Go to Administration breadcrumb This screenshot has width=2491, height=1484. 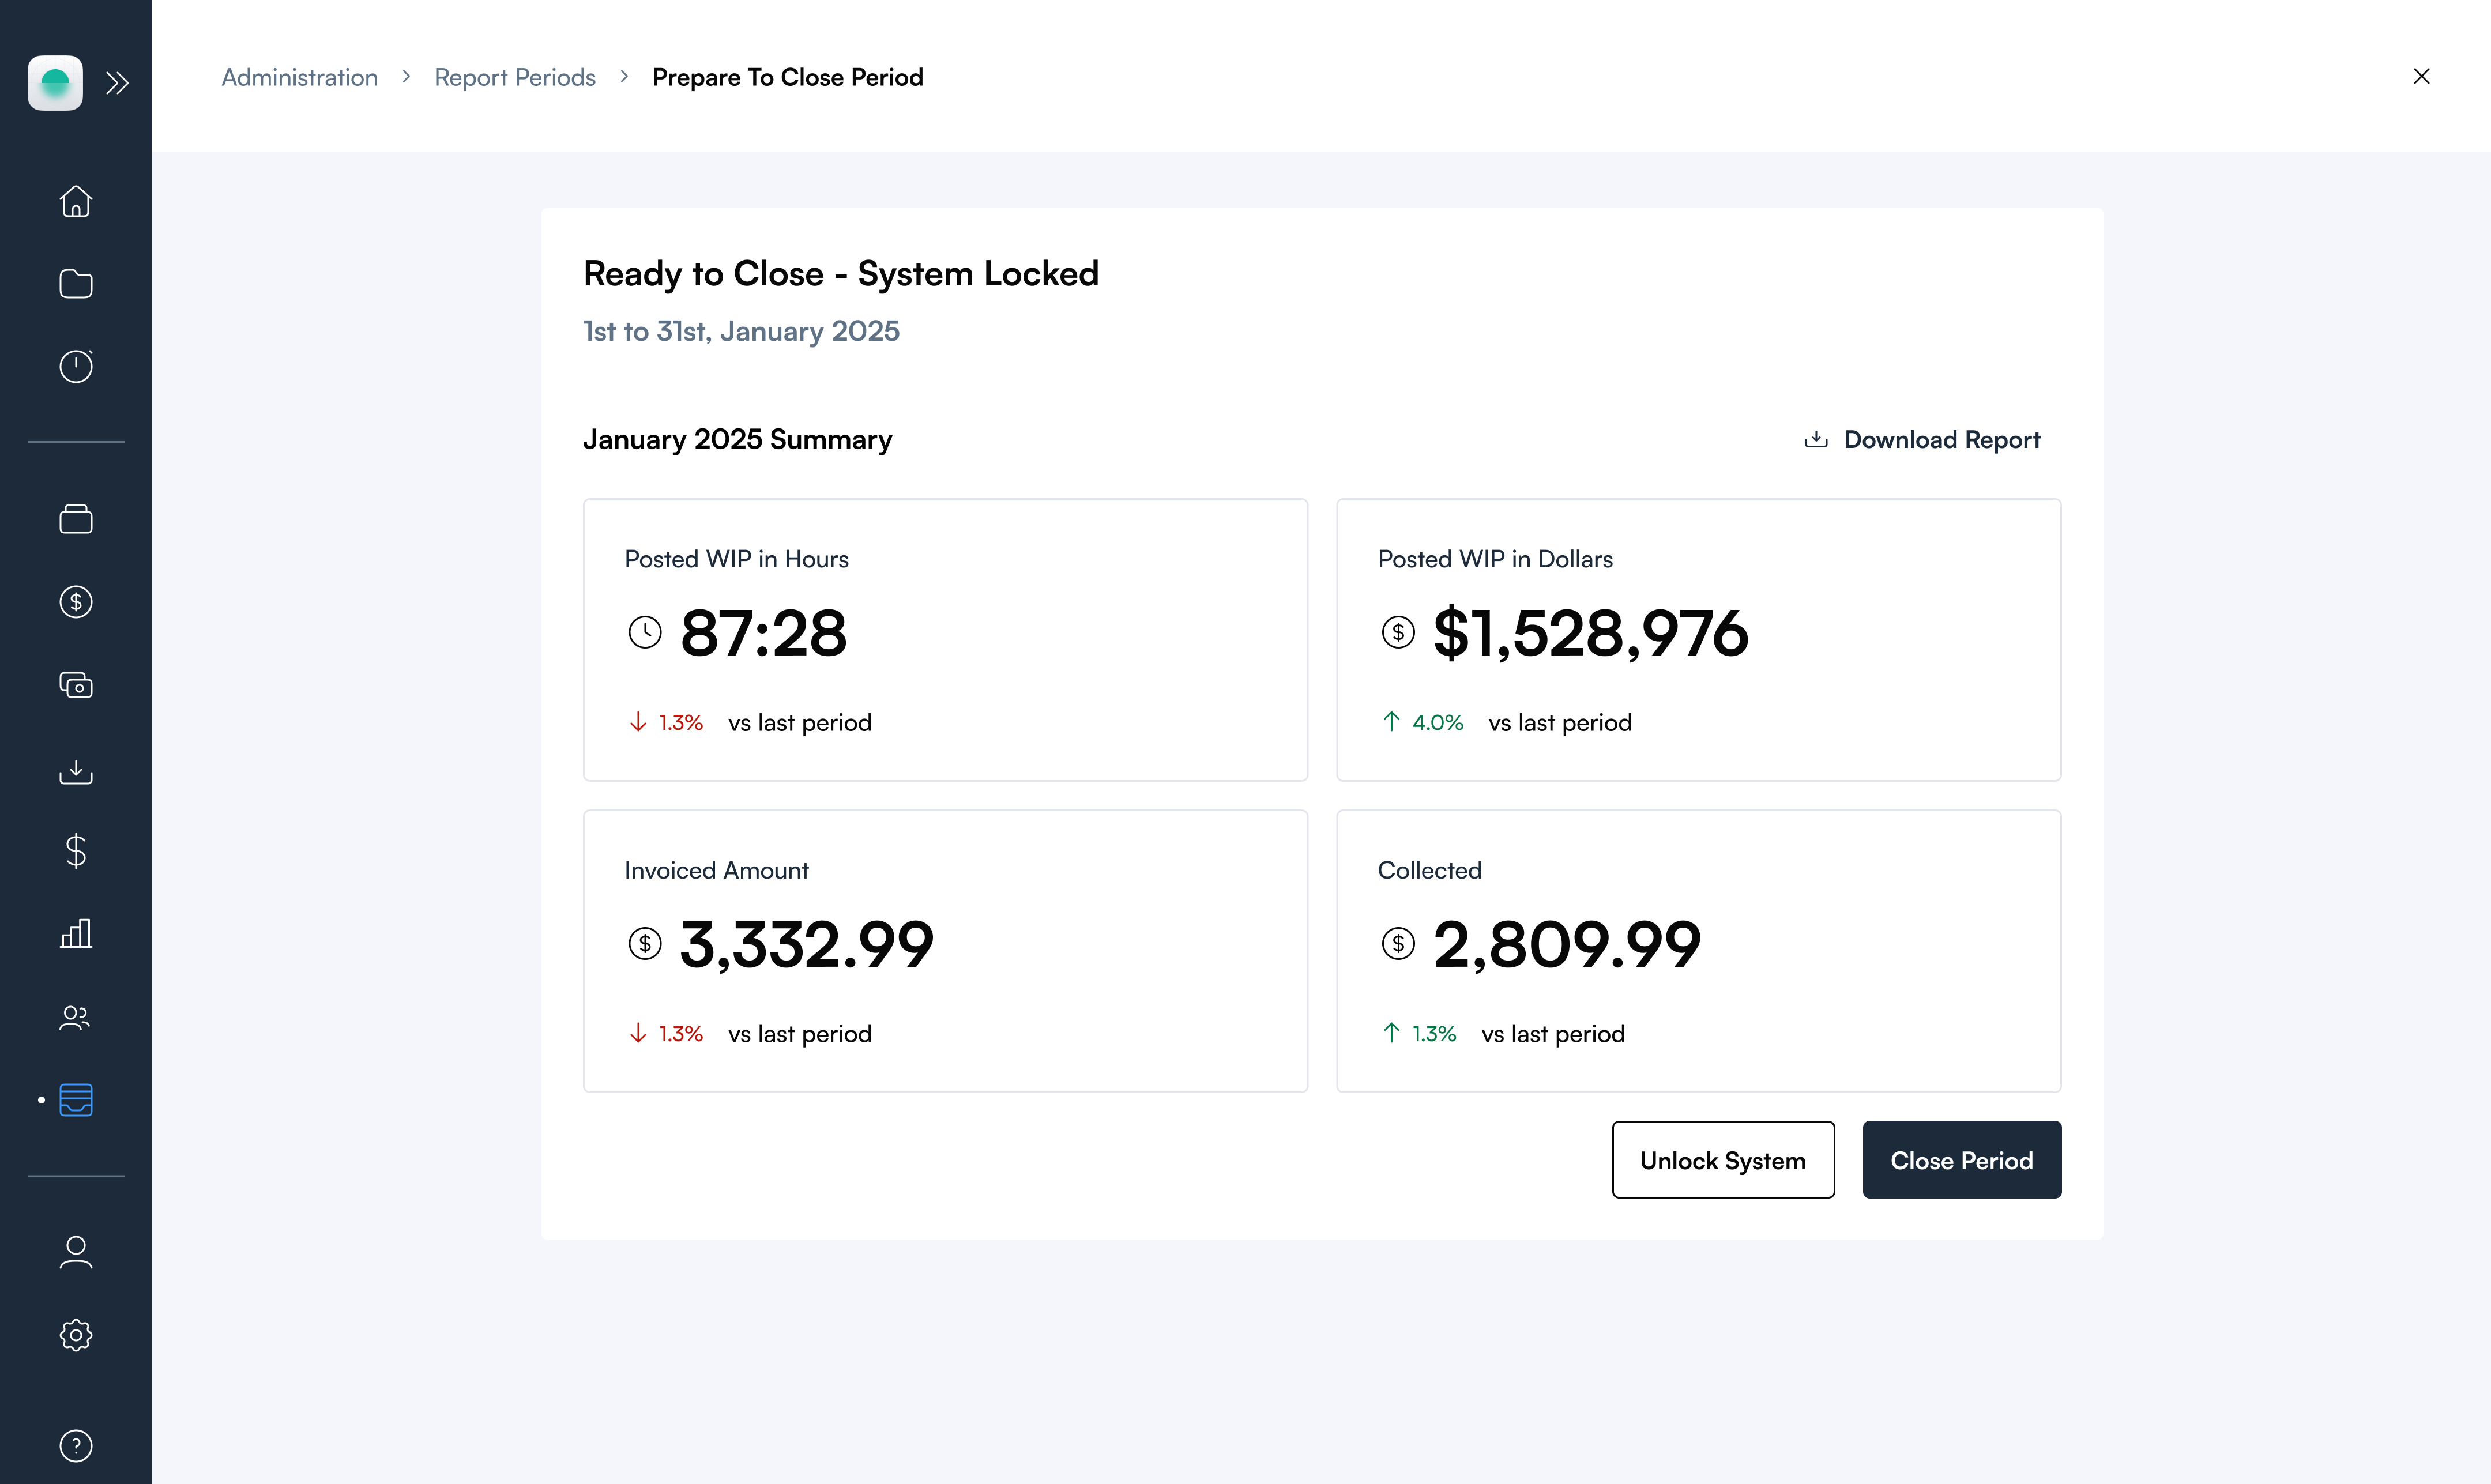tap(299, 77)
